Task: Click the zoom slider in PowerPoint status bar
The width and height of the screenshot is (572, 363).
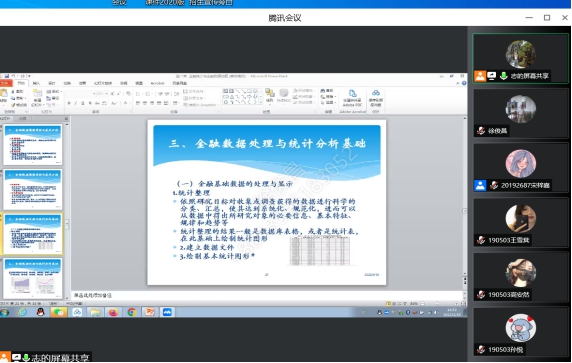Action: pyautogui.click(x=438, y=304)
